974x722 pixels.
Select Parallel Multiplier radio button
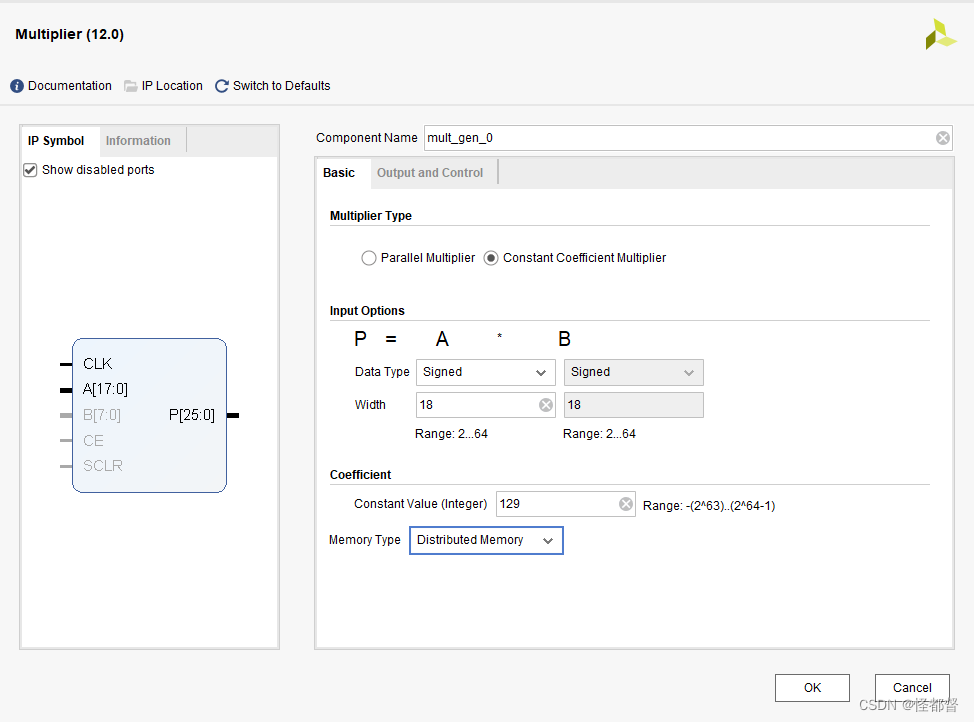pos(368,258)
